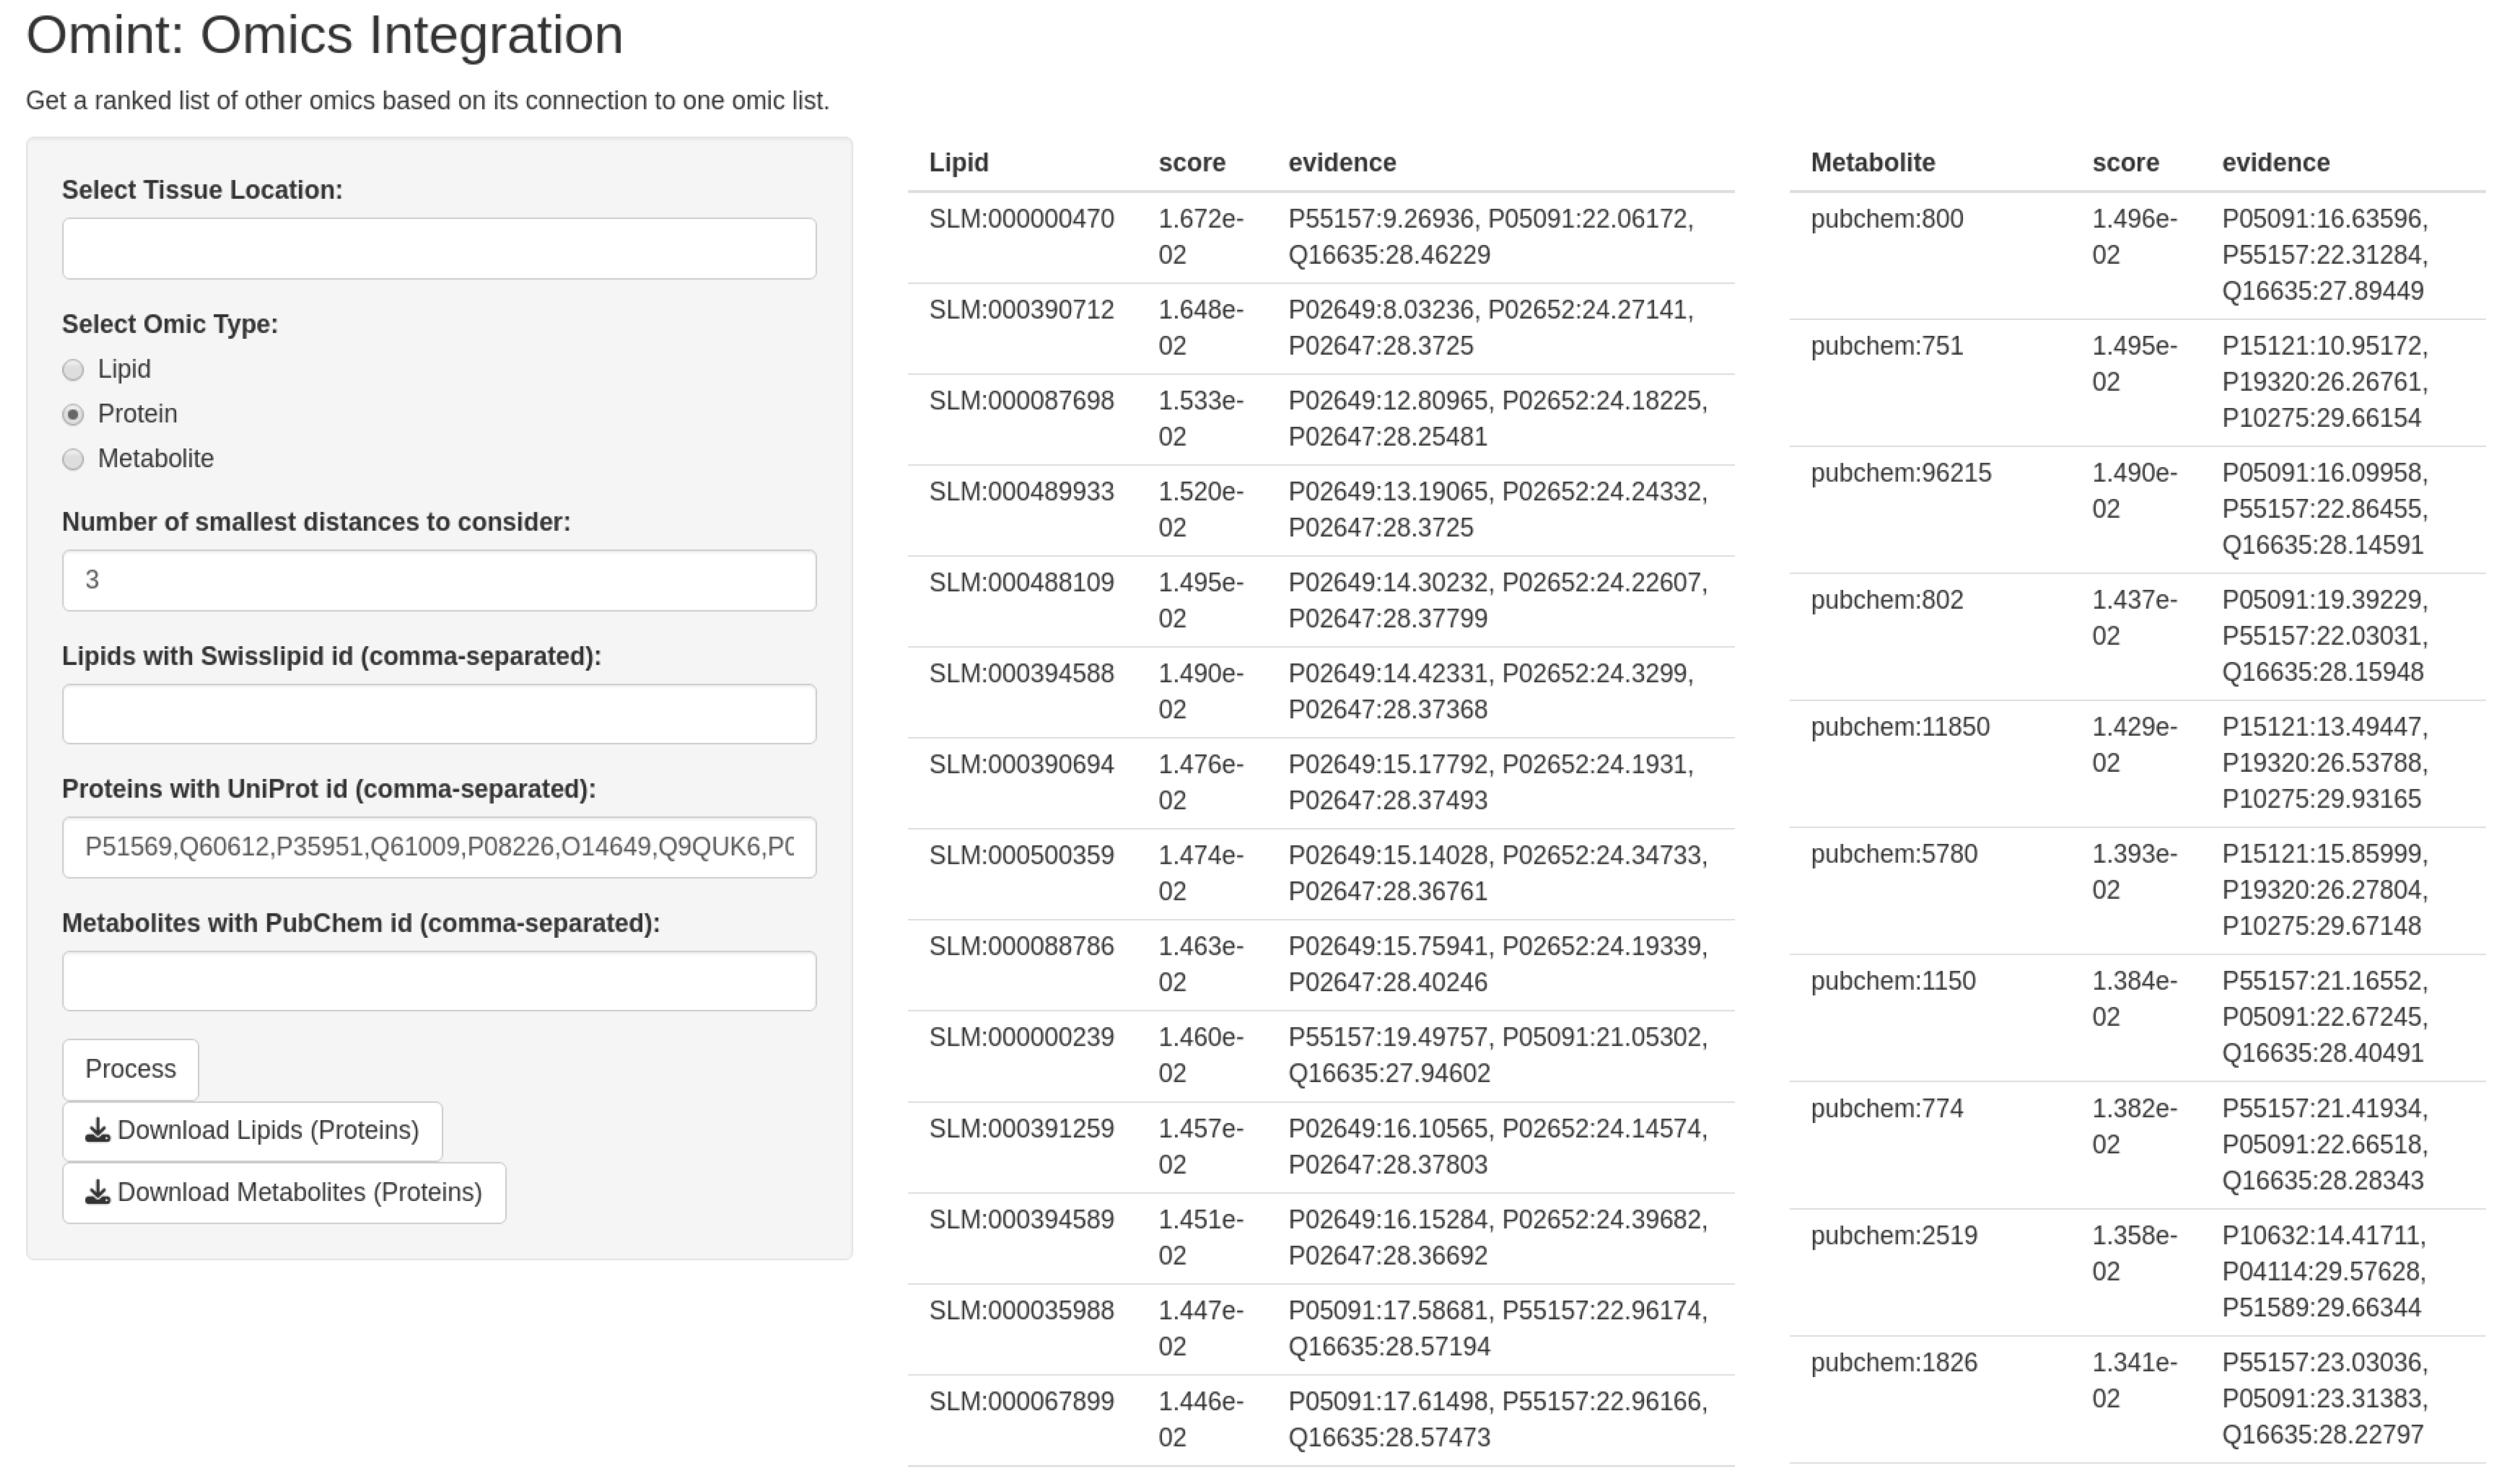
Task: Click the Metabolite column header
Action: (x=1872, y=163)
